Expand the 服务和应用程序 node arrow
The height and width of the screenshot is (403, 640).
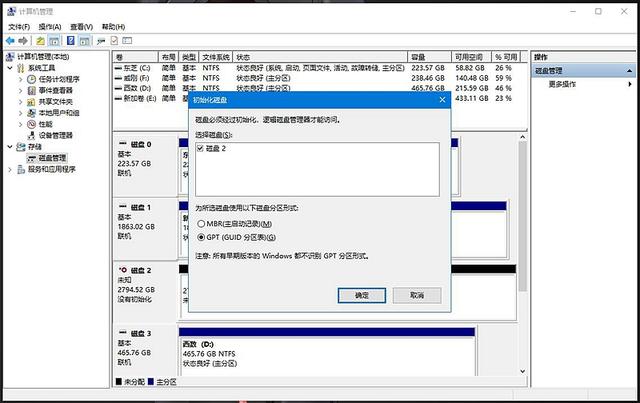point(10,169)
